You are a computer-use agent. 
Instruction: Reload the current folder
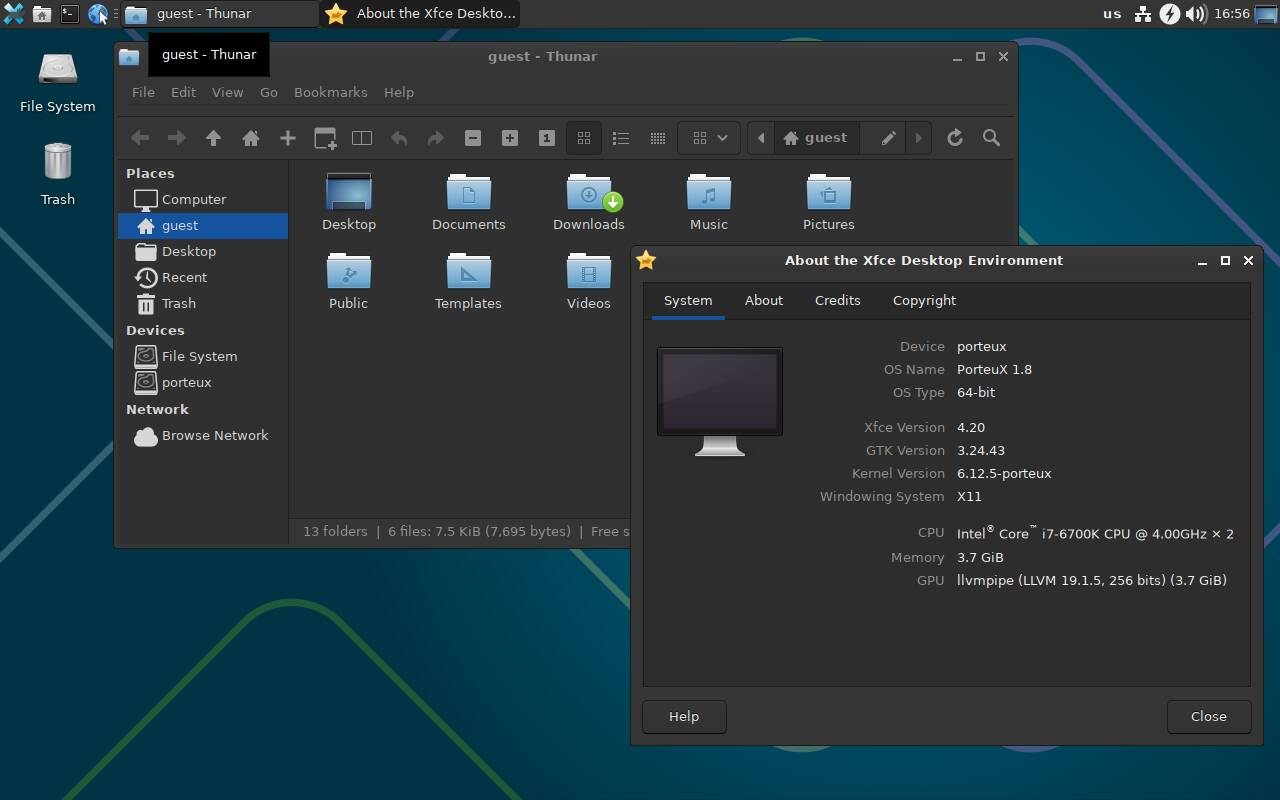pyautogui.click(x=955, y=138)
